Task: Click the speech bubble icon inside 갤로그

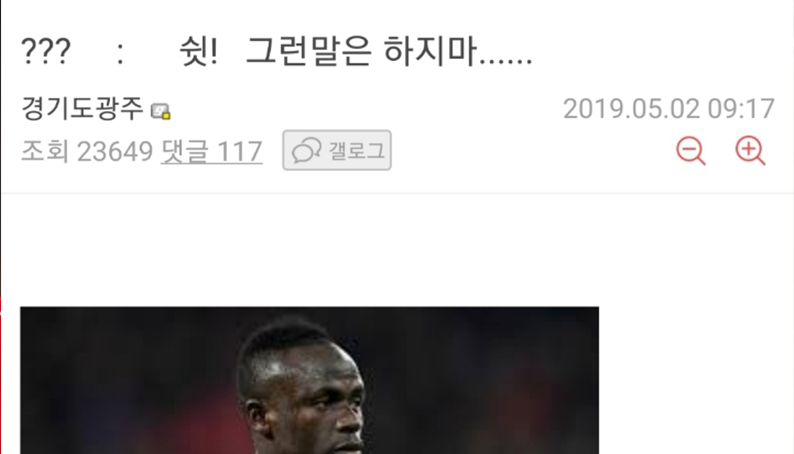Action: (307, 150)
